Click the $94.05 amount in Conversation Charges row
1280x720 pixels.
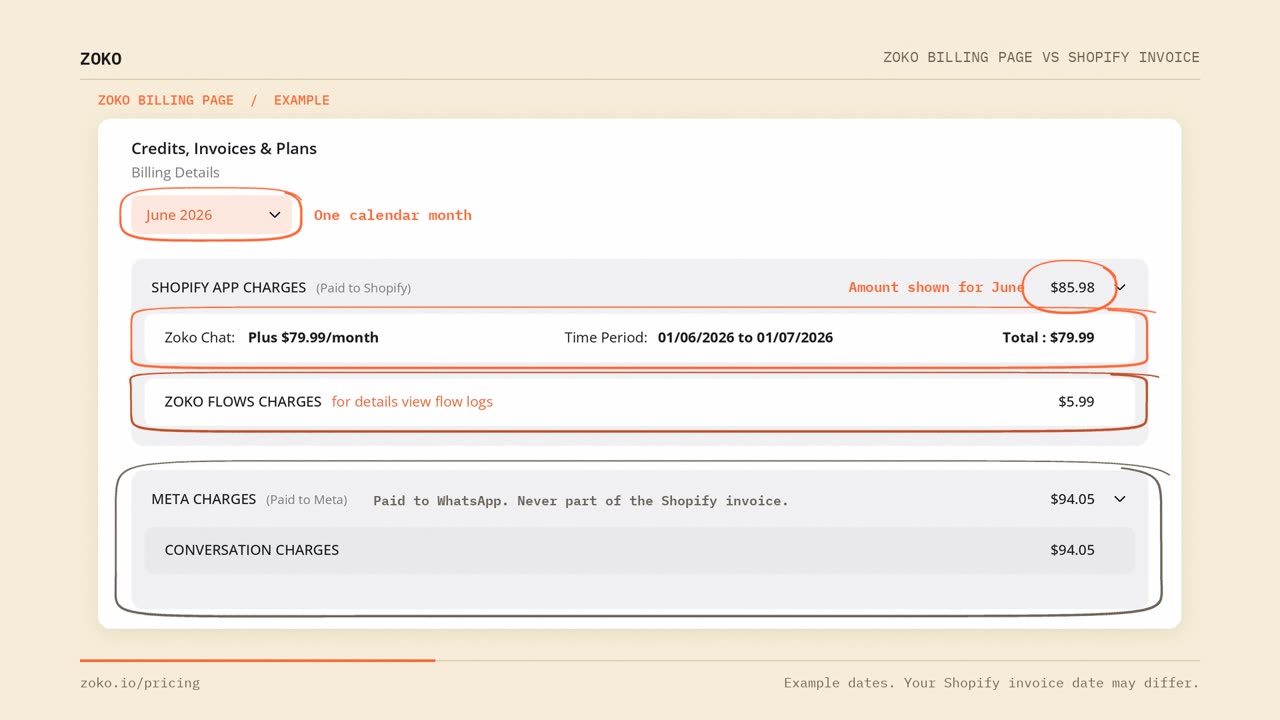pyautogui.click(x=1072, y=550)
